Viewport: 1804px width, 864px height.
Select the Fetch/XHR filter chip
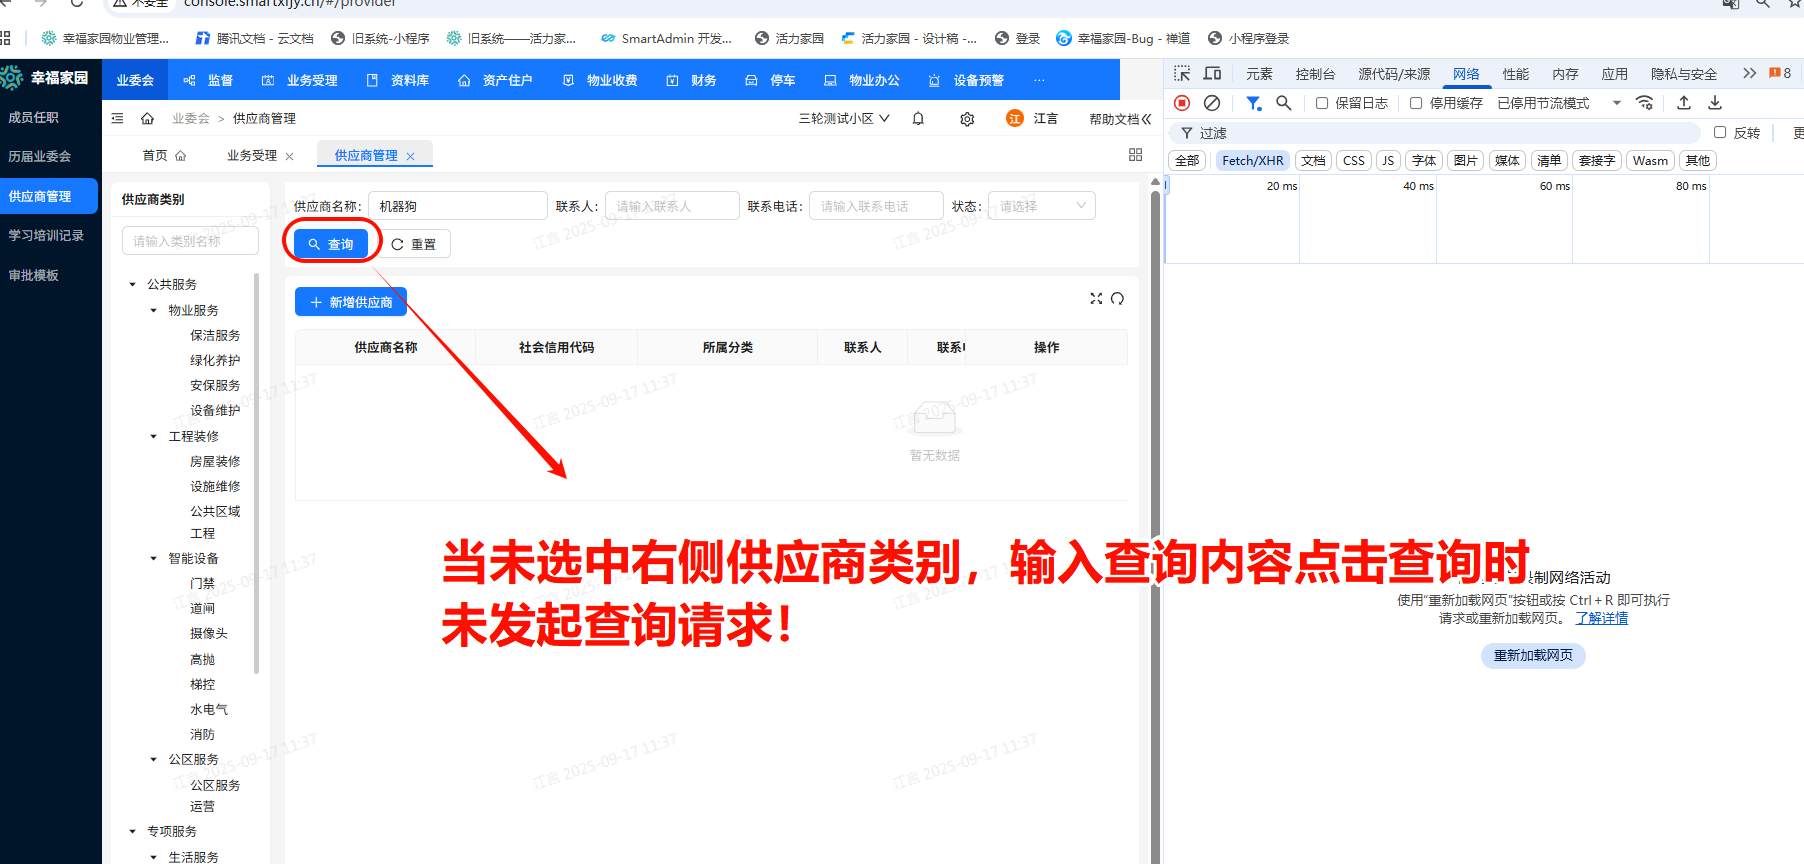point(1252,161)
